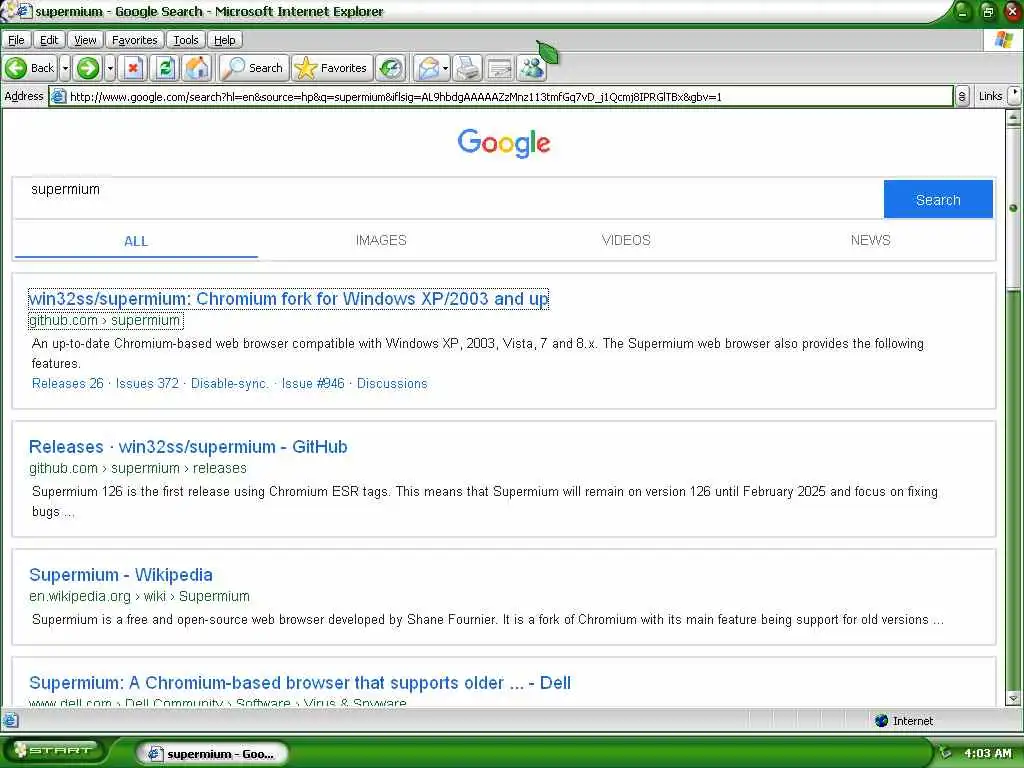Viewport: 1024px width, 768px height.
Task: Click the github.com › supermium breadcrumb
Action: [x=105, y=321]
